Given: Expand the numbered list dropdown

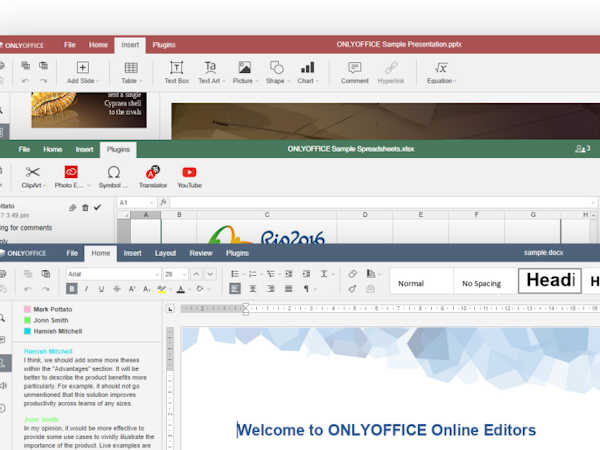Looking at the screenshot, I should (262, 274).
